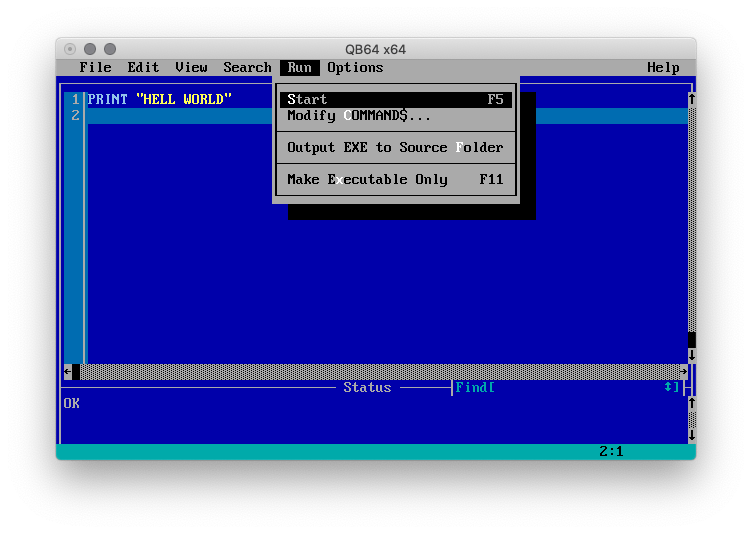This screenshot has width=752, height=534.
Task: Click the horizontal scroll left arrow
Action: tap(67, 372)
